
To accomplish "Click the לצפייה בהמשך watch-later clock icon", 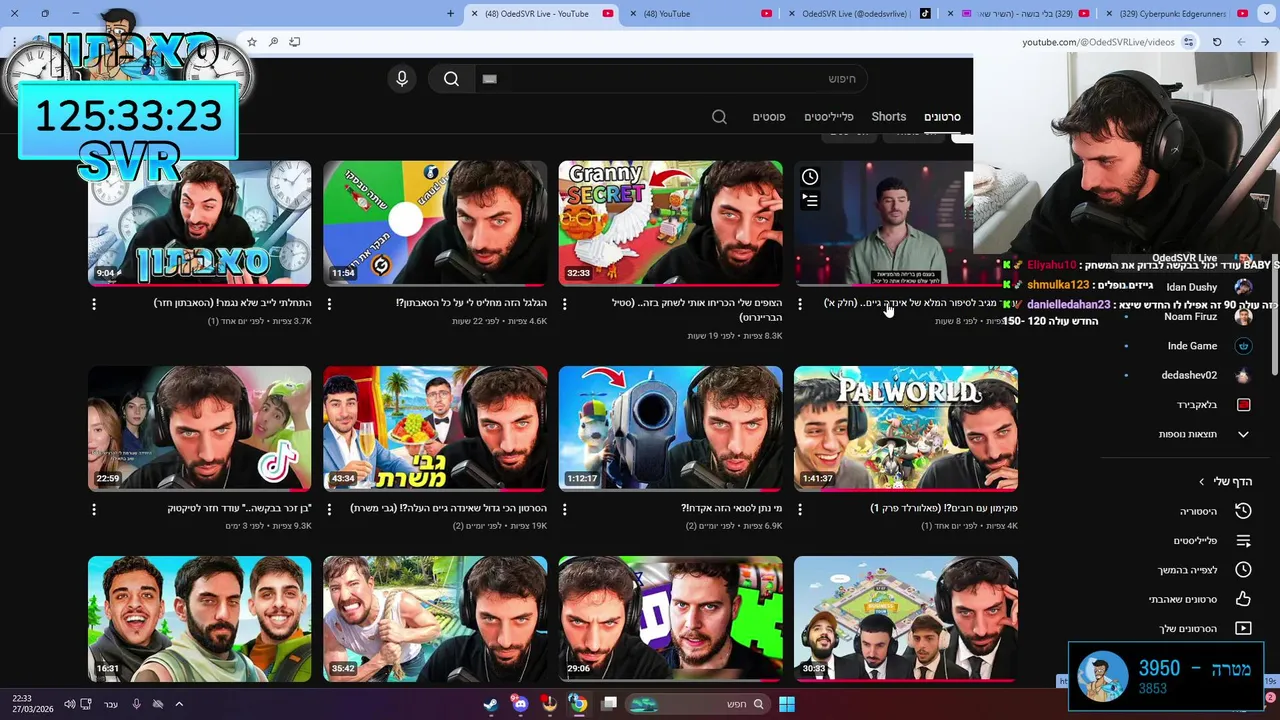I will pyautogui.click(x=1243, y=570).
